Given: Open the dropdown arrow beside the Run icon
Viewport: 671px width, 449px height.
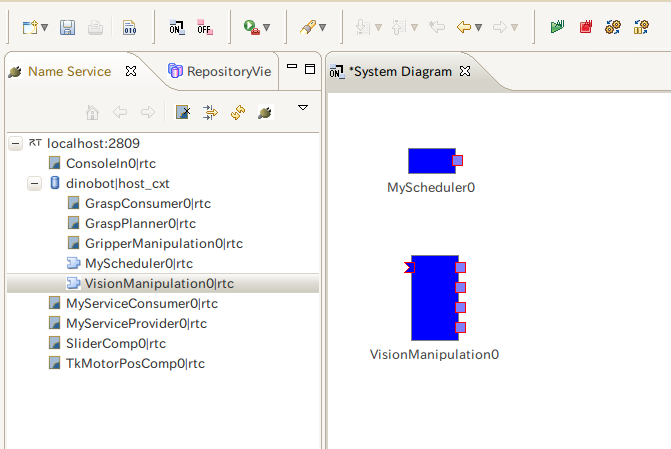Looking at the screenshot, I should [x=266, y=27].
